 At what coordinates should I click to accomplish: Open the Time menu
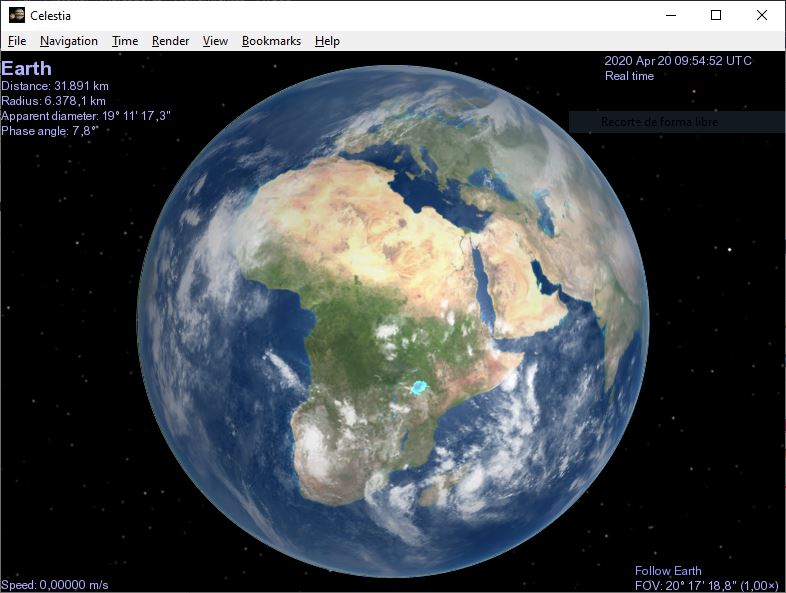coord(125,41)
